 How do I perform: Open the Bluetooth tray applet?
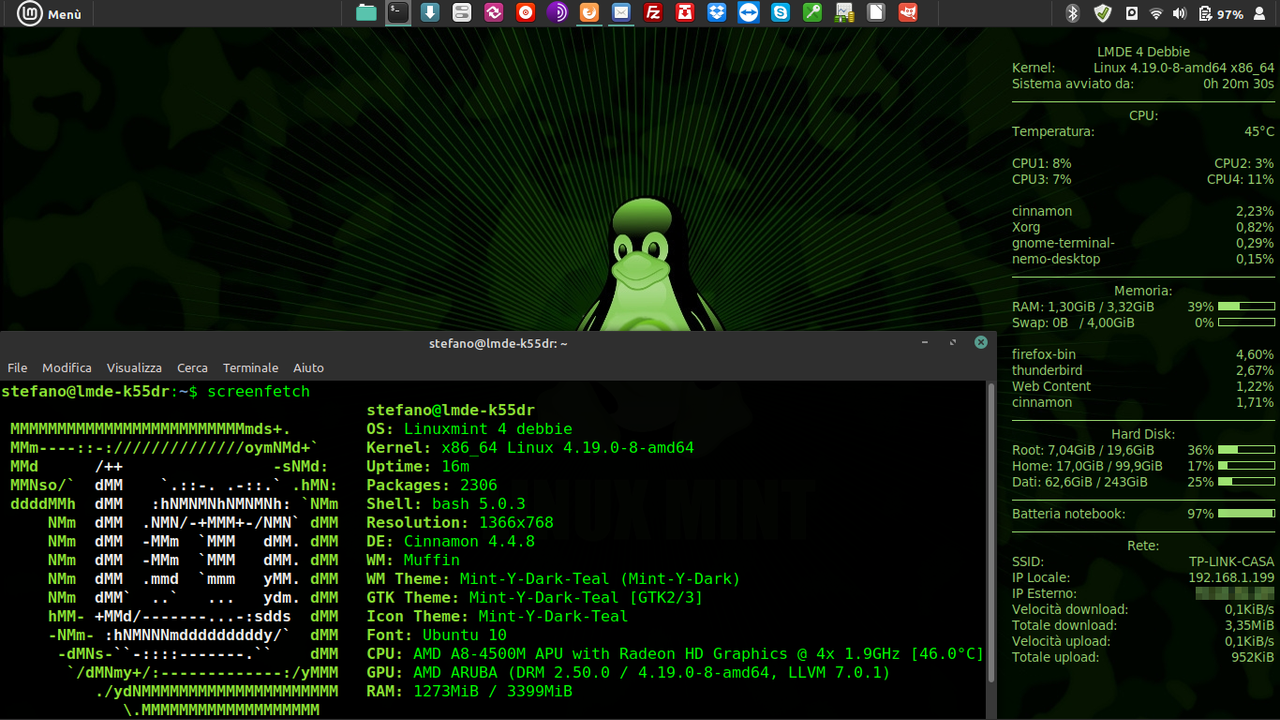1074,14
